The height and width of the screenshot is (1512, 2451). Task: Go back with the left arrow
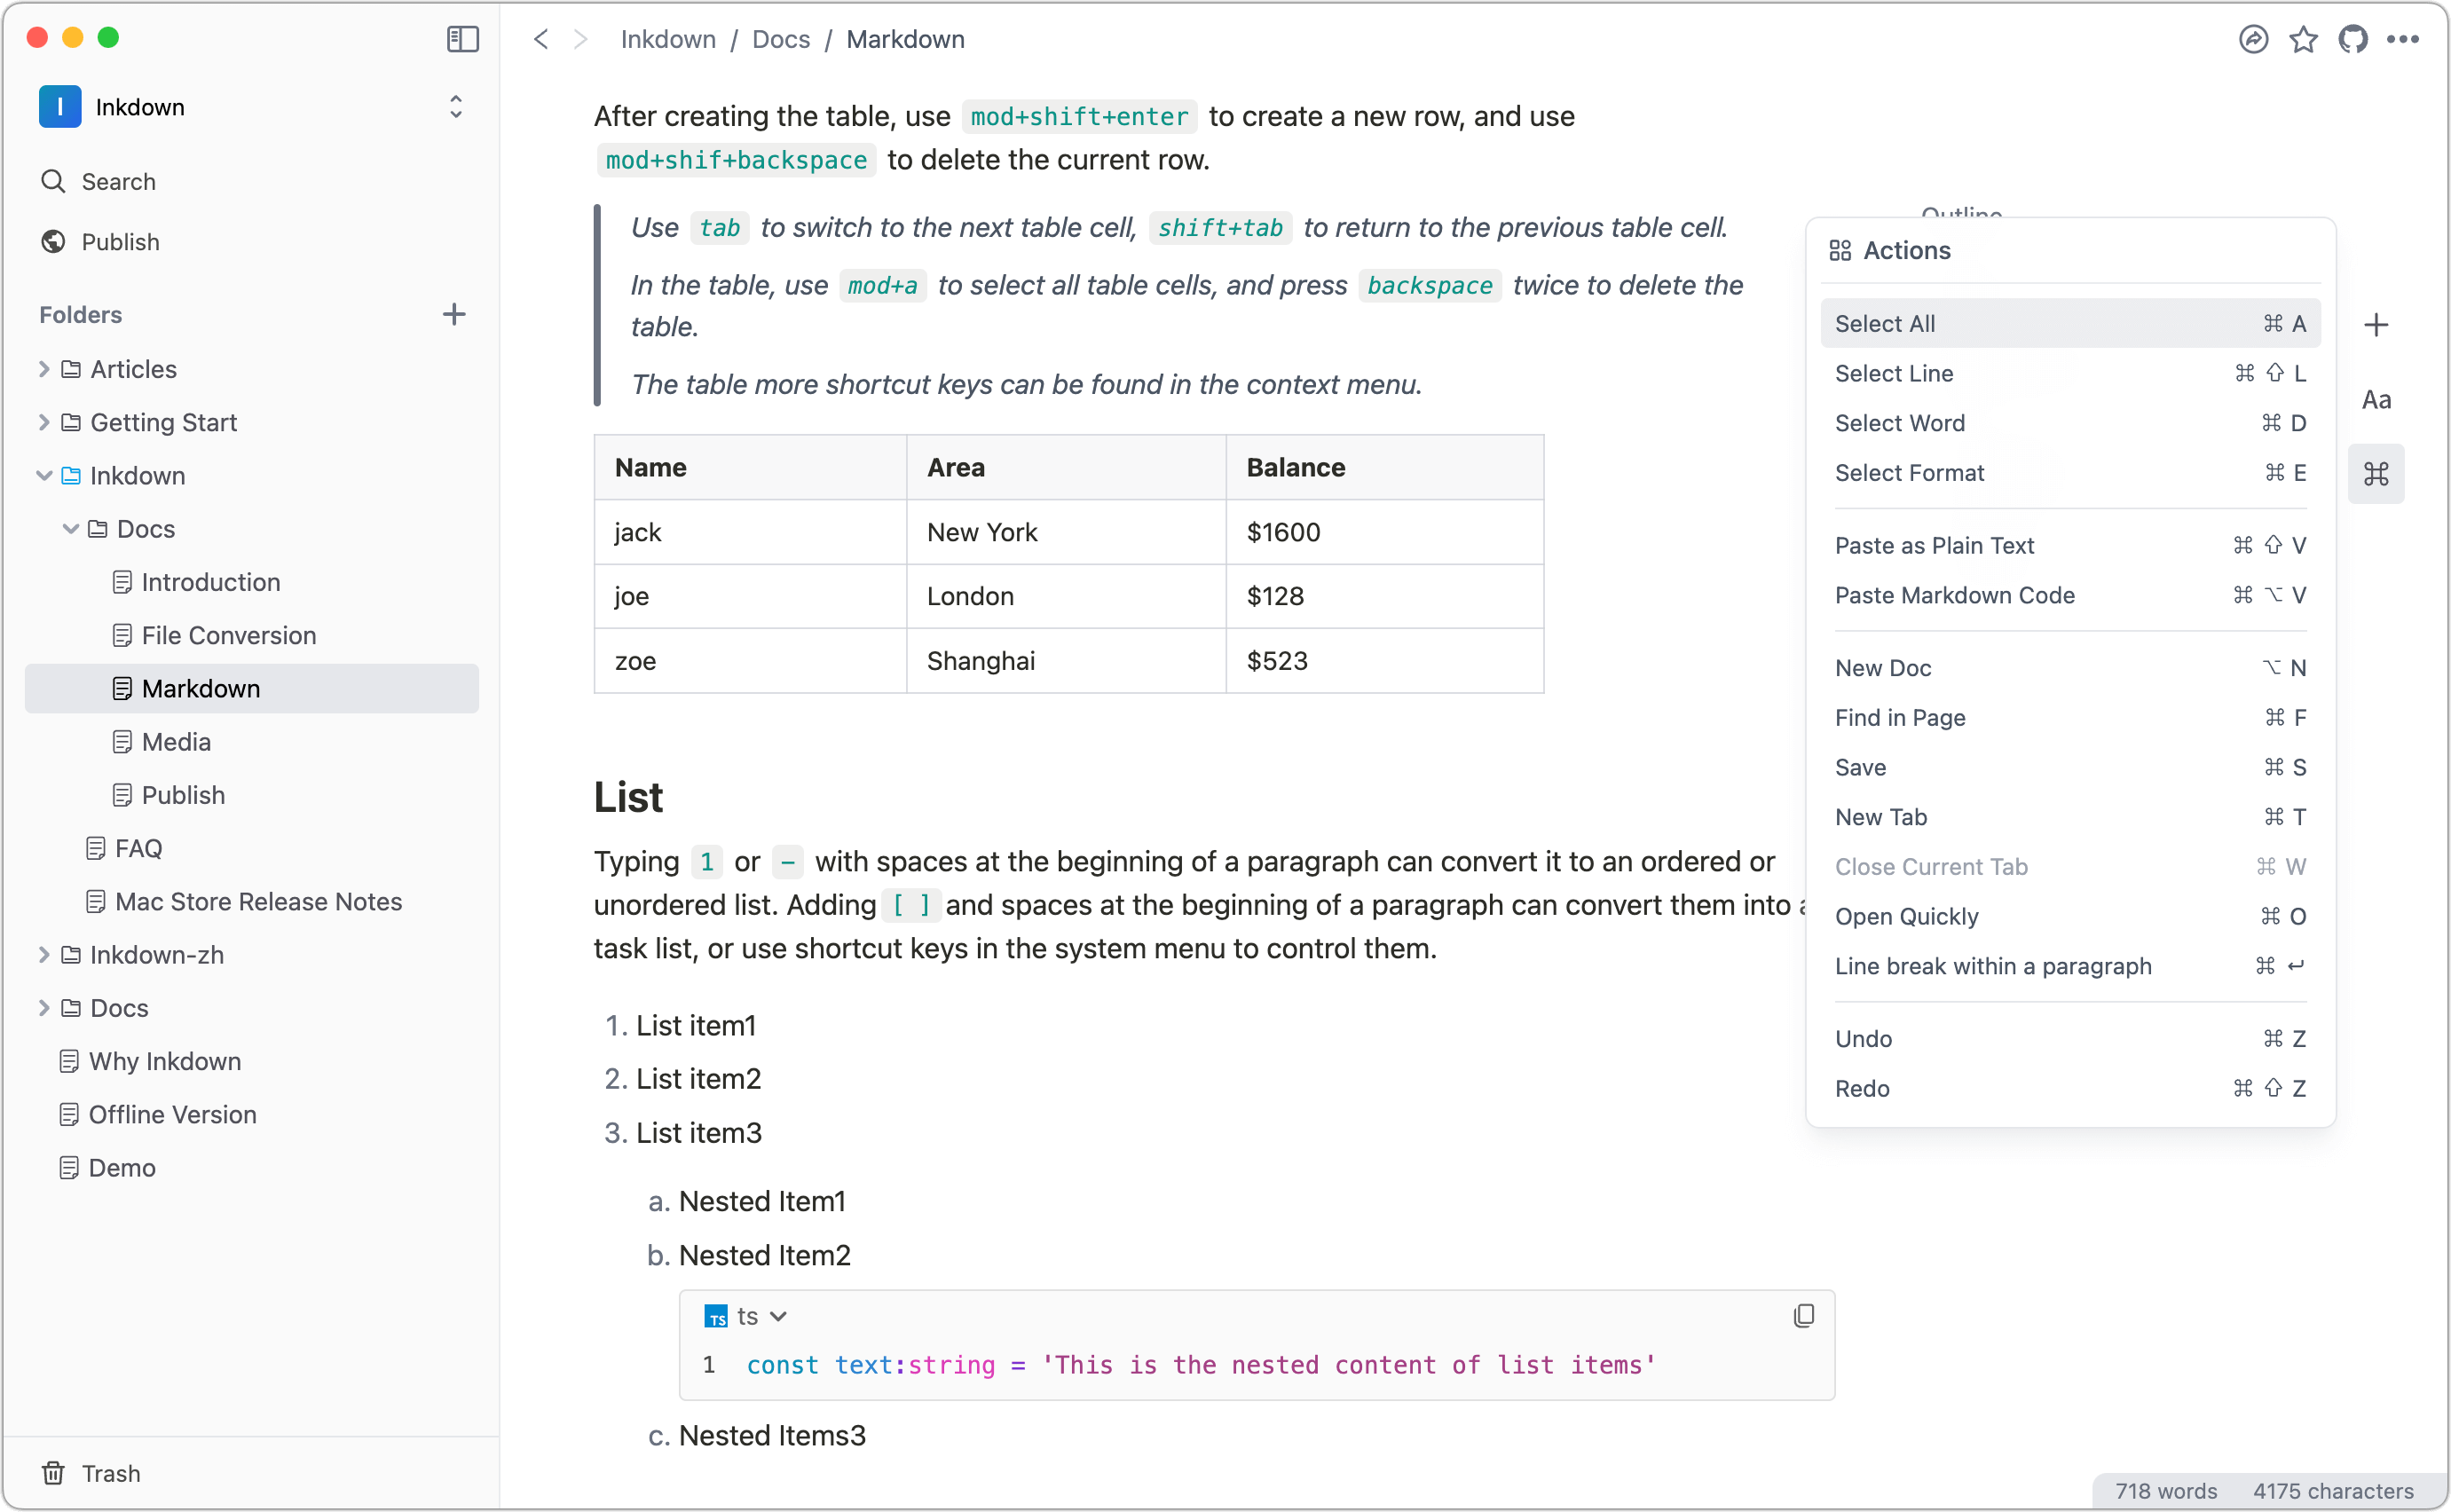point(541,39)
